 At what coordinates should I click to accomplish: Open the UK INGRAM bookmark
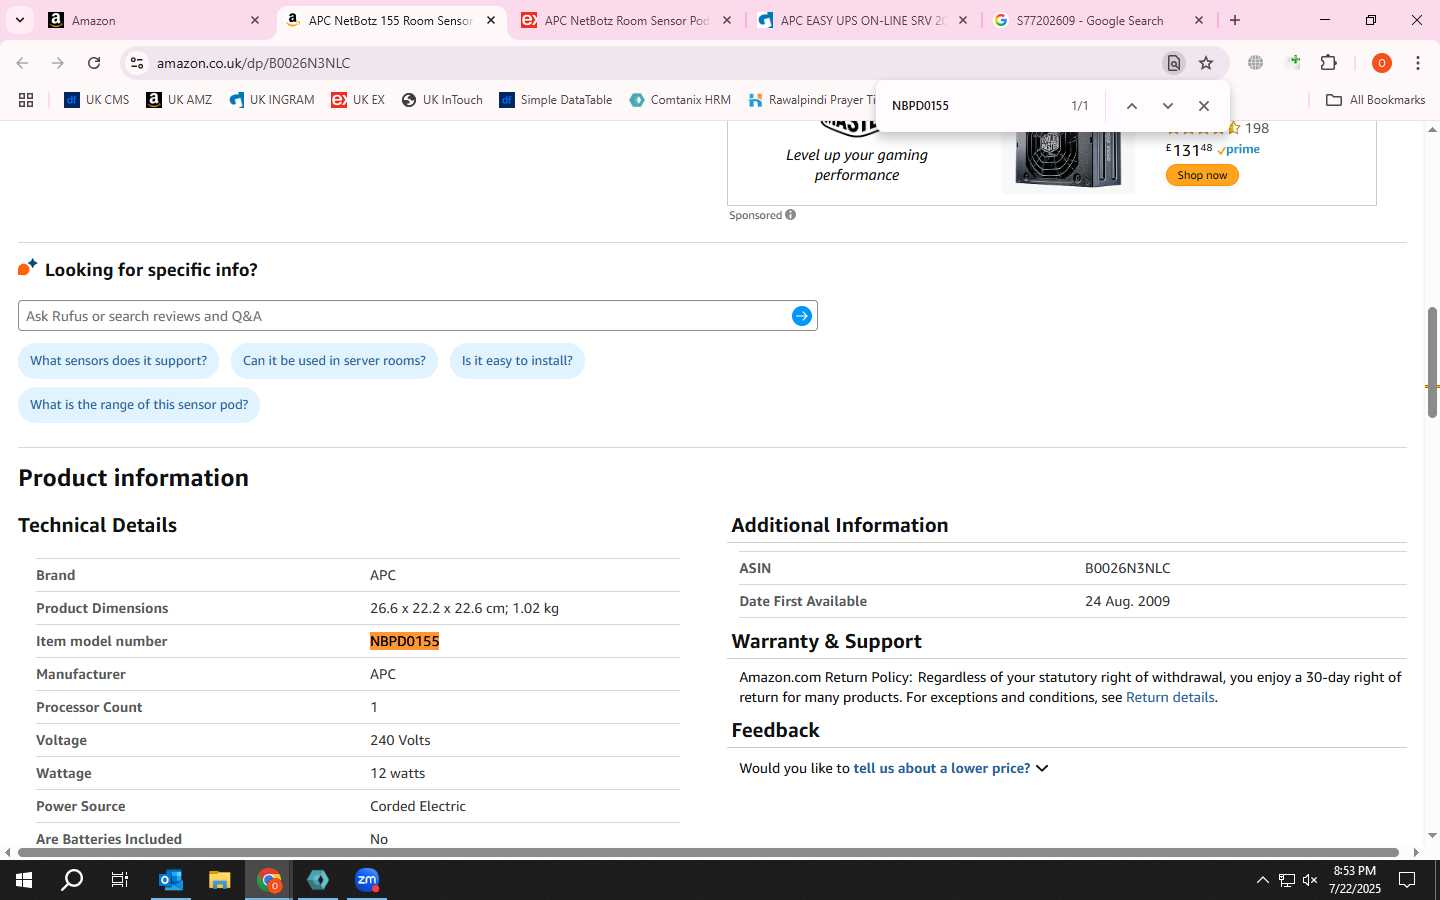pyautogui.click(x=271, y=100)
